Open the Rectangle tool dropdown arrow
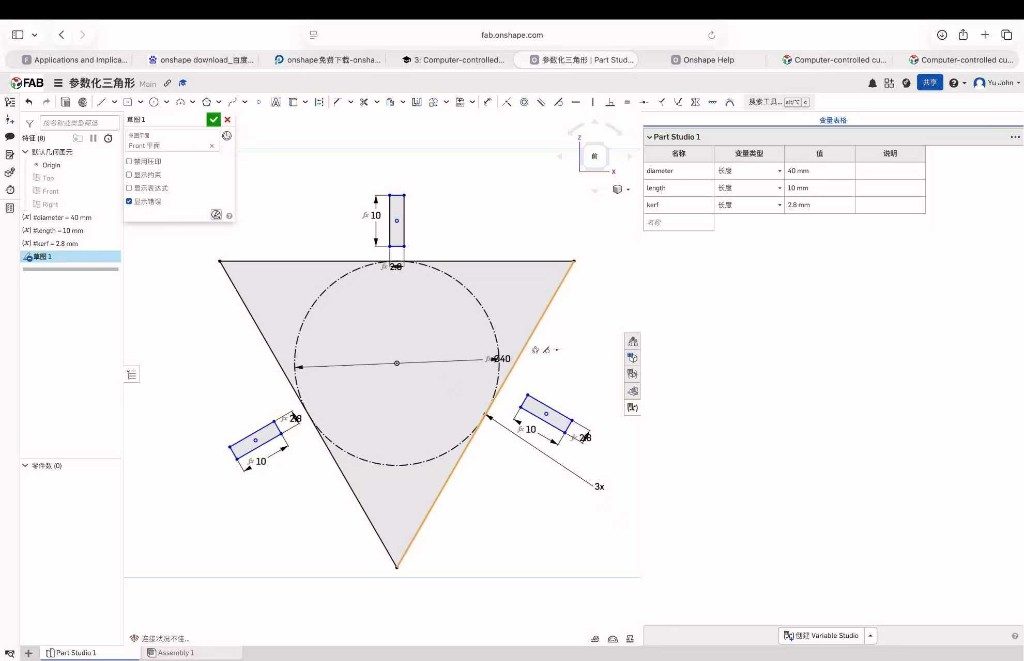Viewport: 1024px width, 661px height. (140, 102)
